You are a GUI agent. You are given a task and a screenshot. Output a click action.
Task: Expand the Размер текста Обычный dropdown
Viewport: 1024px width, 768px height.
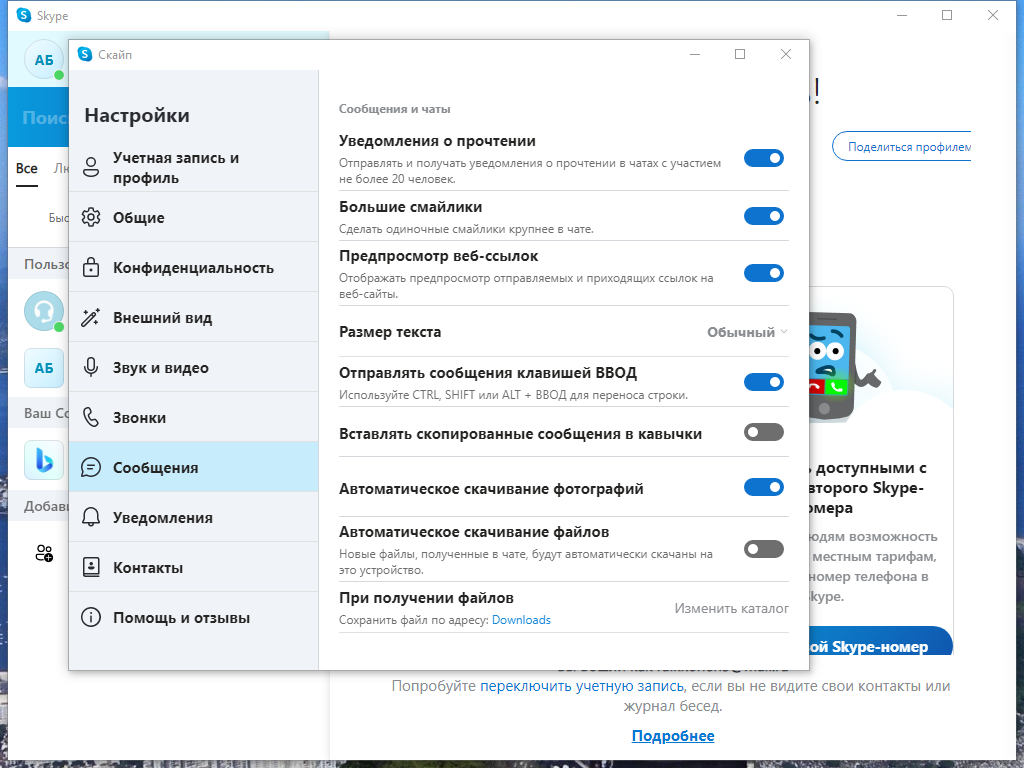tap(747, 332)
